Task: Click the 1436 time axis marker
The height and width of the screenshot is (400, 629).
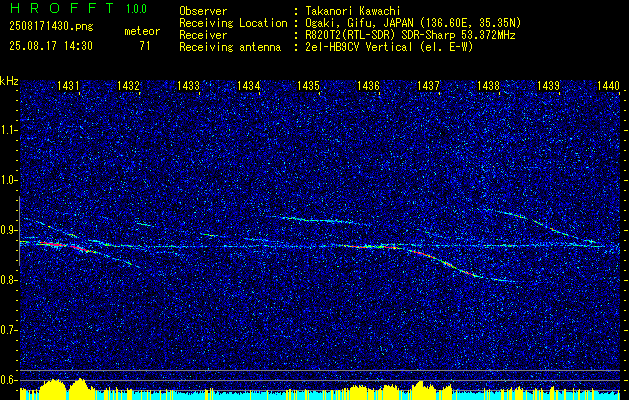Action: 368,85
